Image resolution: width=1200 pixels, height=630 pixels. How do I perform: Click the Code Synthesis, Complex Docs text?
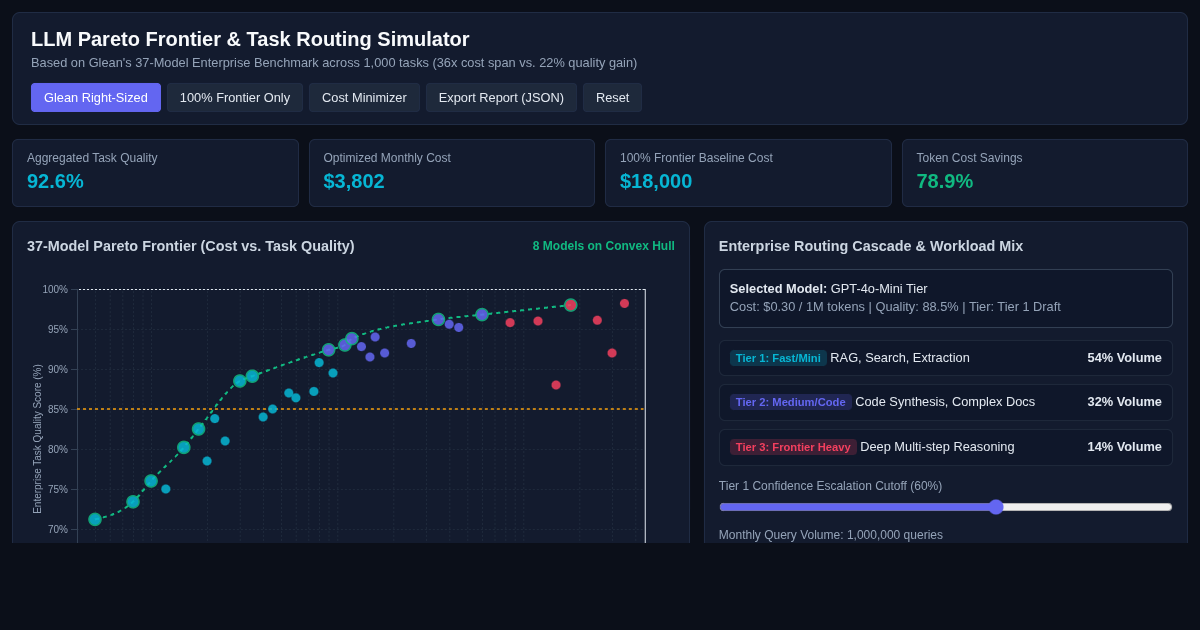[945, 402]
